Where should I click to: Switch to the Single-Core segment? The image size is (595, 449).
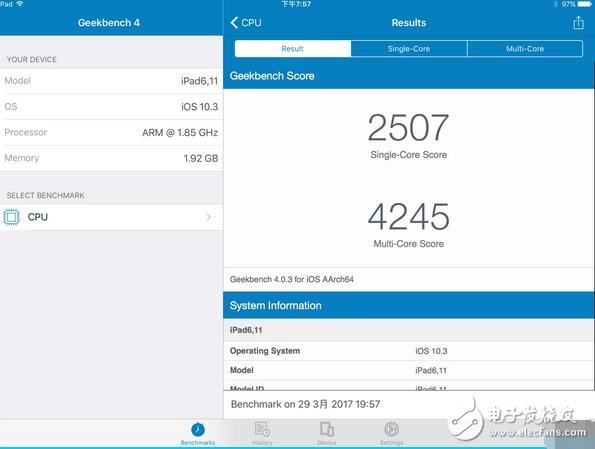(x=409, y=49)
